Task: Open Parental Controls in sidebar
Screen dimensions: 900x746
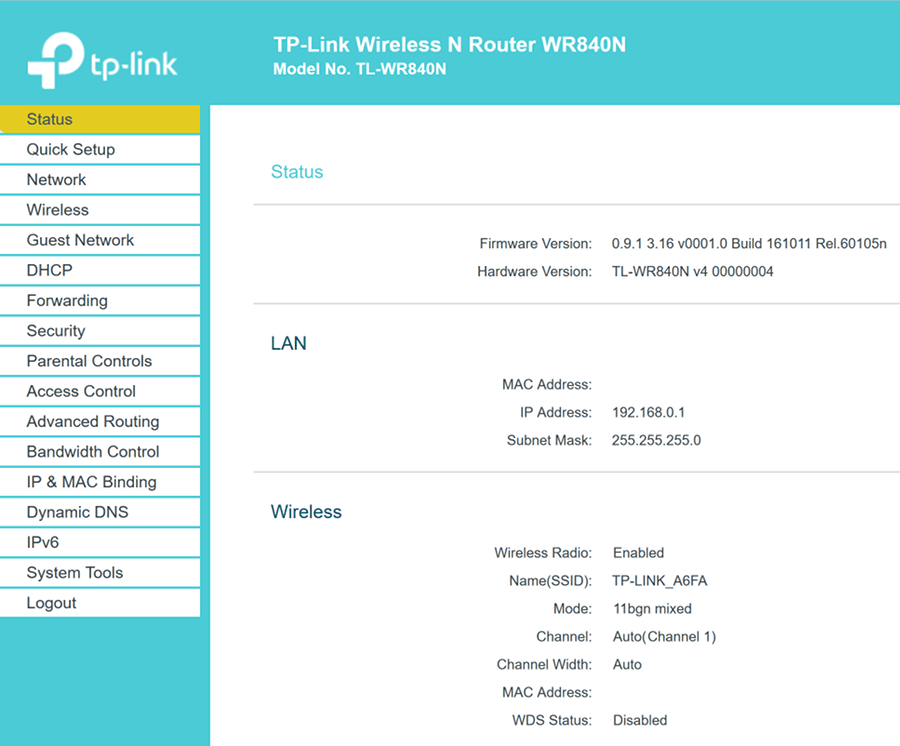Action: pos(100,361)
